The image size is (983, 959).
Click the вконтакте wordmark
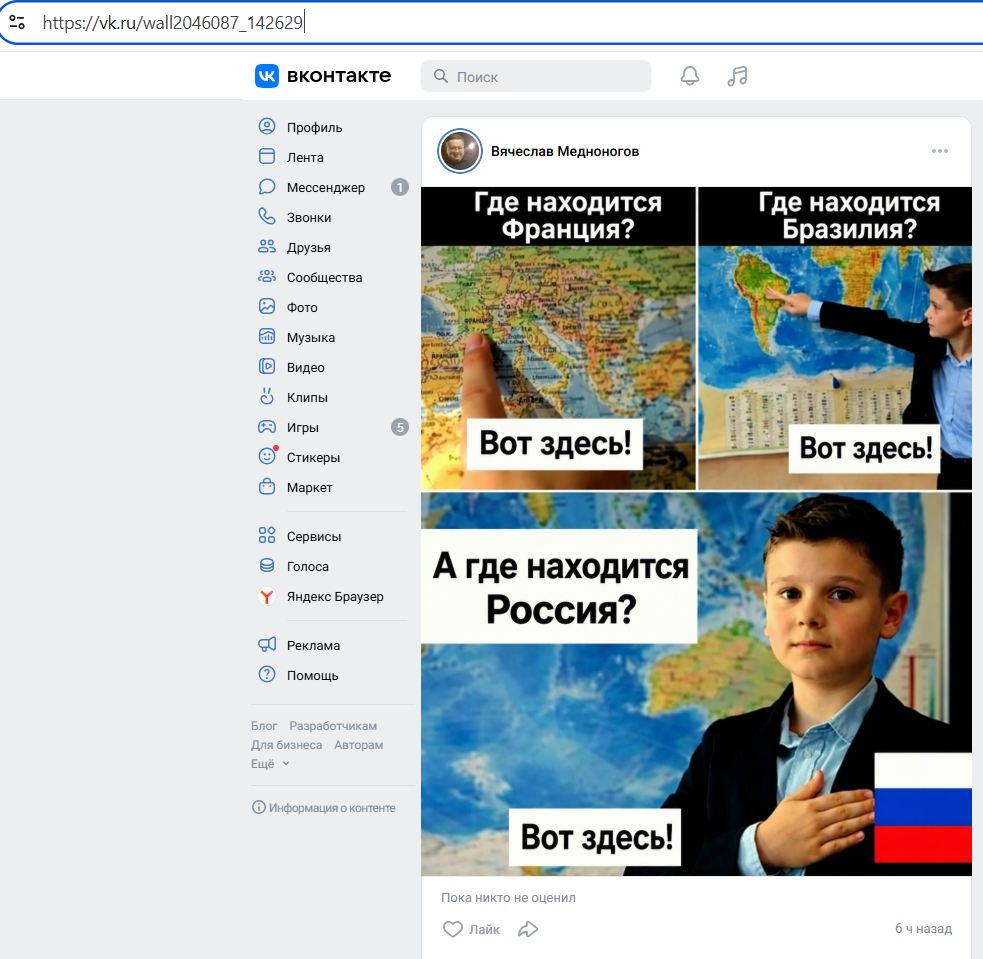click(x=339, y=76)
